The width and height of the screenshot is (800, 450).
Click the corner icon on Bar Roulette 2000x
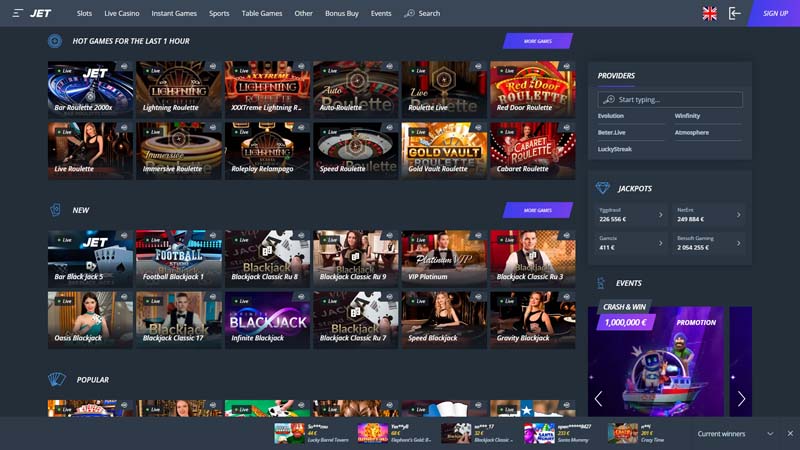(x=124, y=66)
